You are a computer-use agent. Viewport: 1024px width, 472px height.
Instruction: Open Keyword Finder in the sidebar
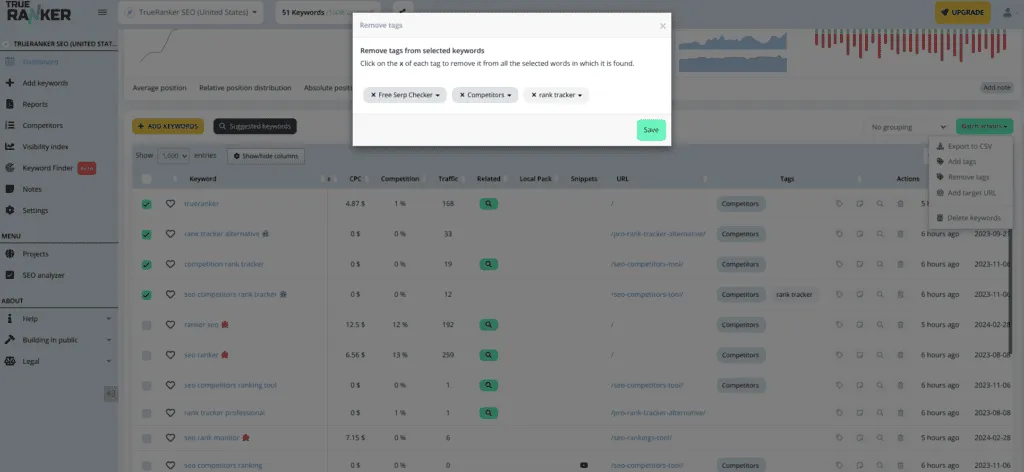coord(48,168)
